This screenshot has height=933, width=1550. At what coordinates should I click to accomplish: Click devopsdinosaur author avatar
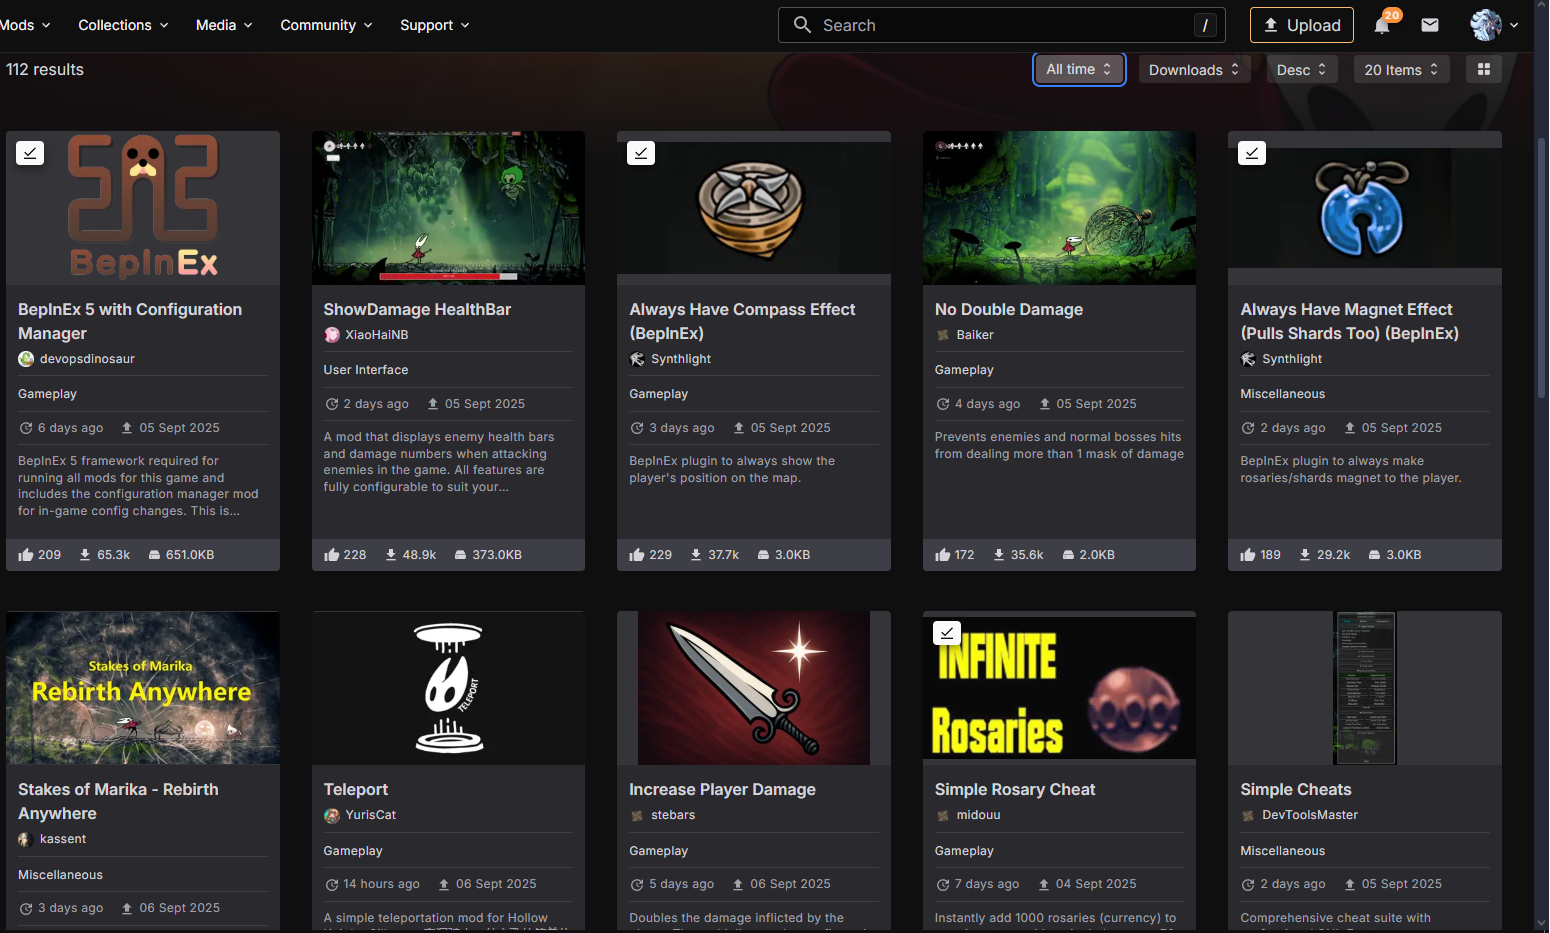(x=26, y=359)
